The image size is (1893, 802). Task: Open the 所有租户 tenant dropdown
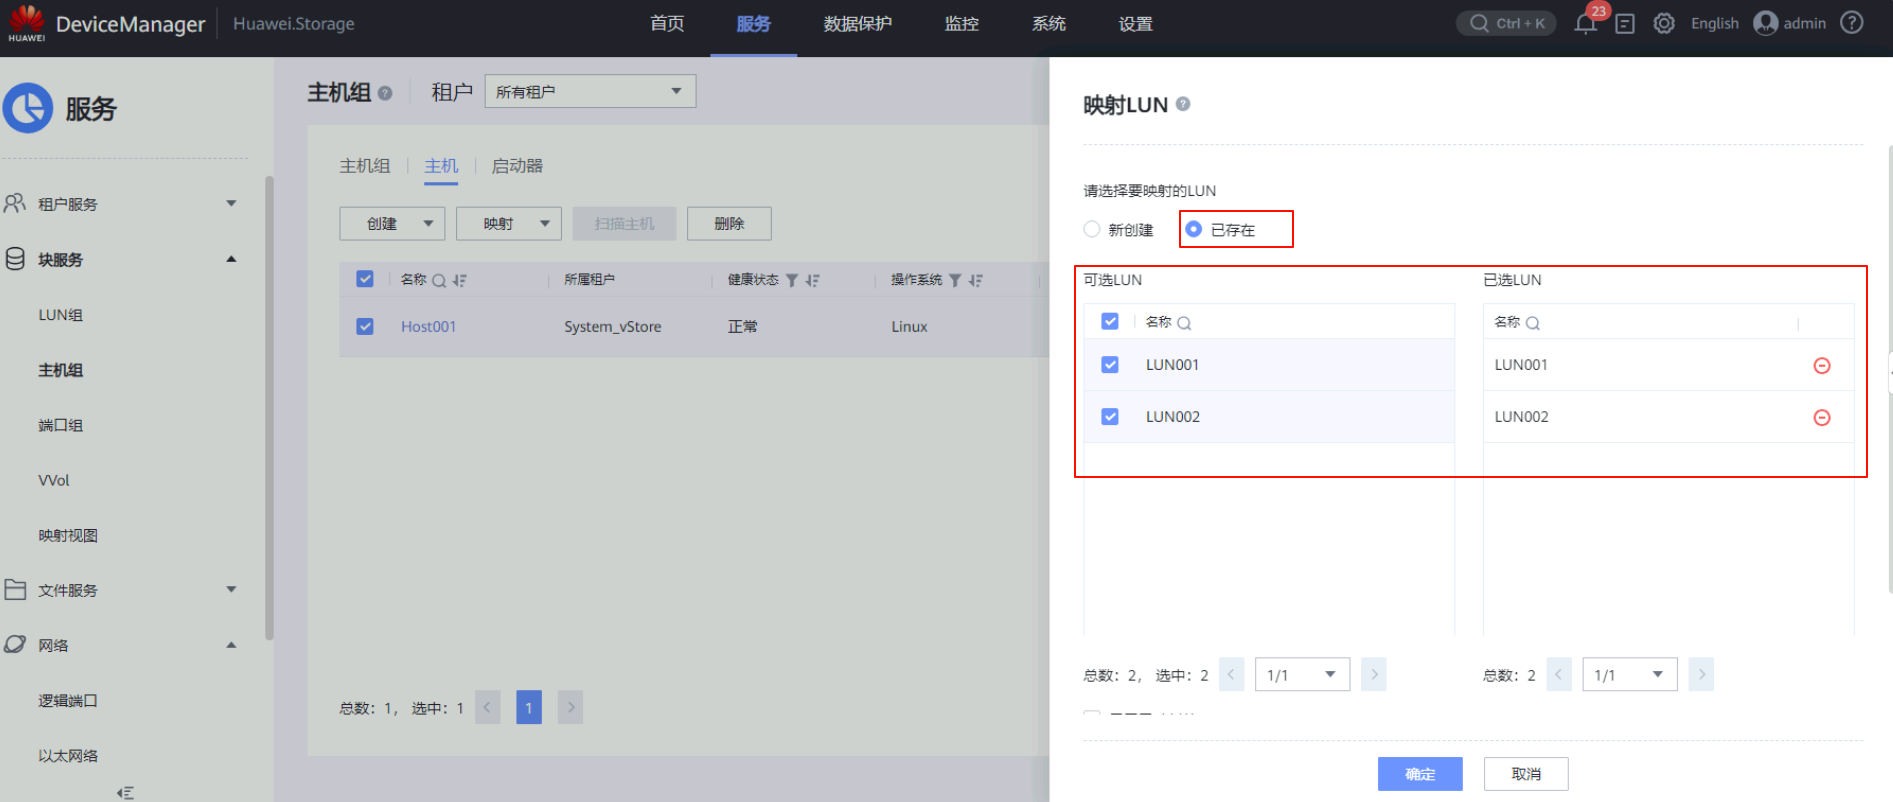tap(589, 92)
